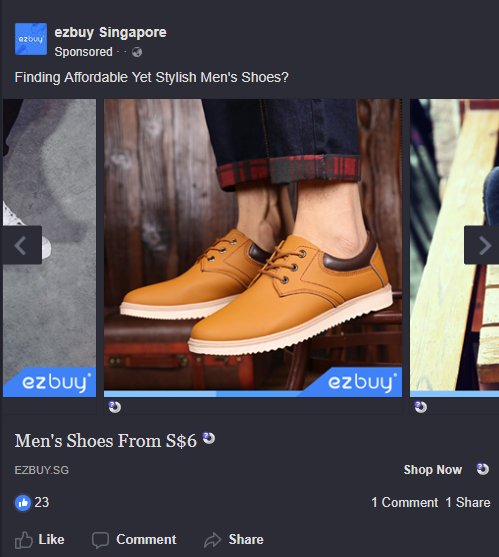Open the partial white sneaker image on left

(49, 248)
